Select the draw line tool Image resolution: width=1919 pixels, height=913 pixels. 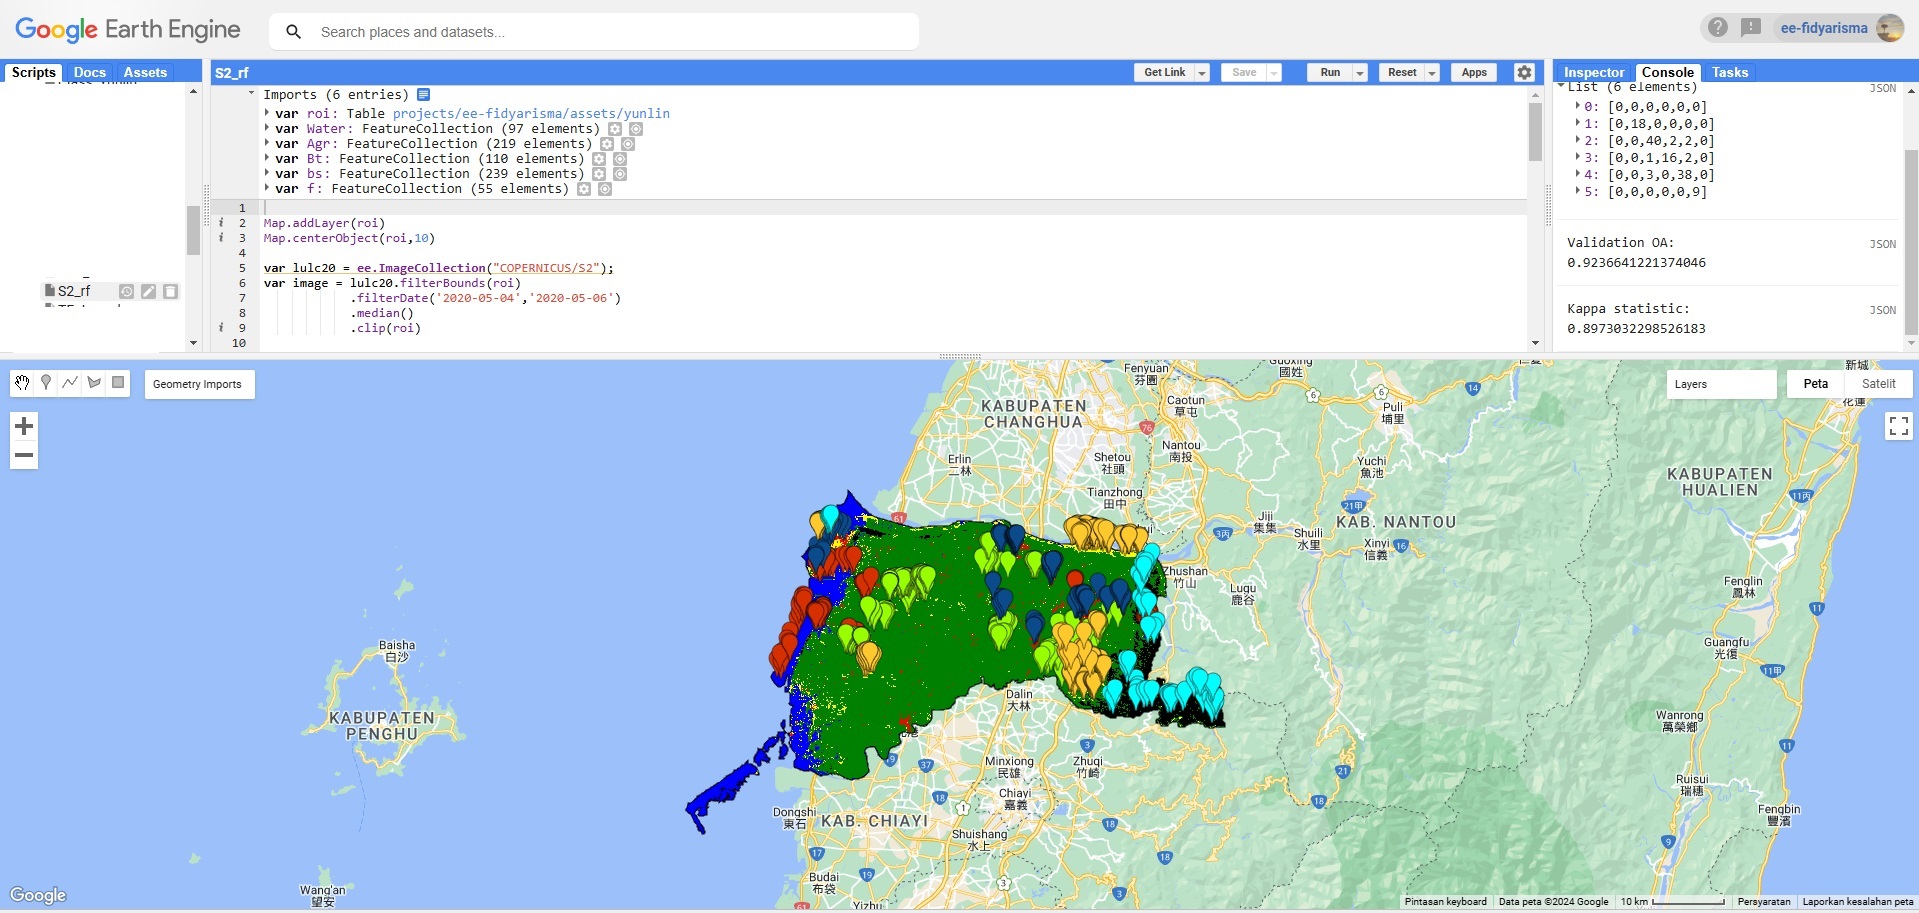70,383
